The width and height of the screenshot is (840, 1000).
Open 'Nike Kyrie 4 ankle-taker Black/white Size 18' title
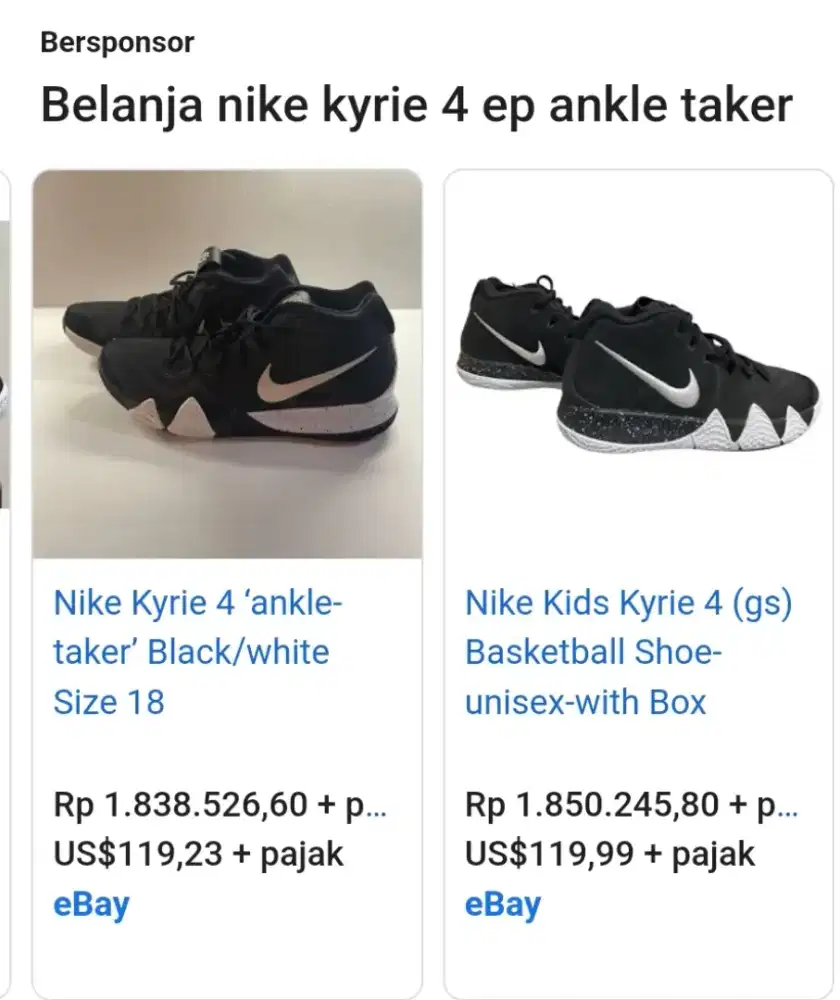pos(197,652)
